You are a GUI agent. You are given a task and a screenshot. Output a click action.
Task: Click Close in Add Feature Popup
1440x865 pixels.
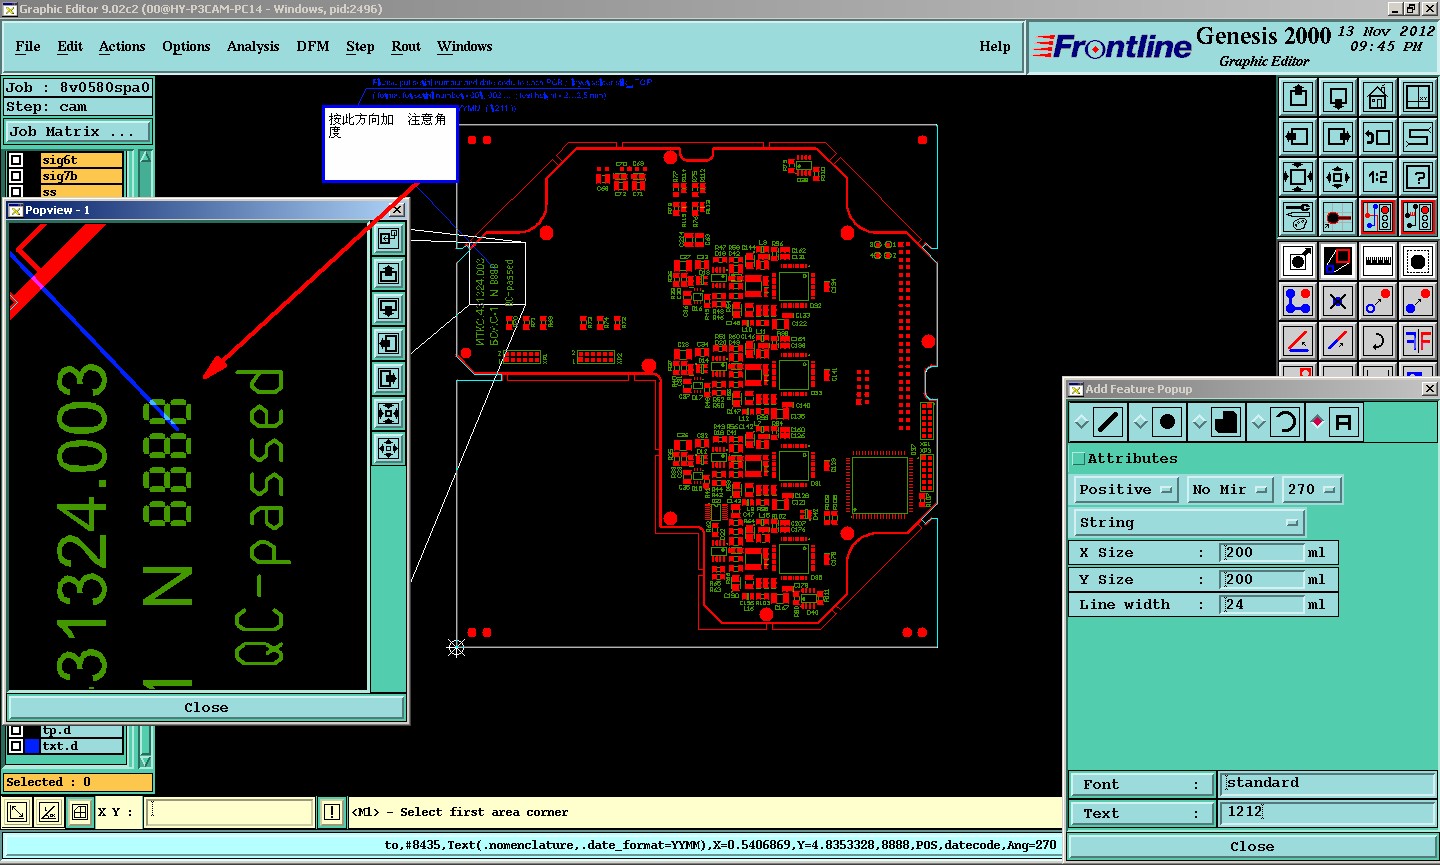point(1252,846)
